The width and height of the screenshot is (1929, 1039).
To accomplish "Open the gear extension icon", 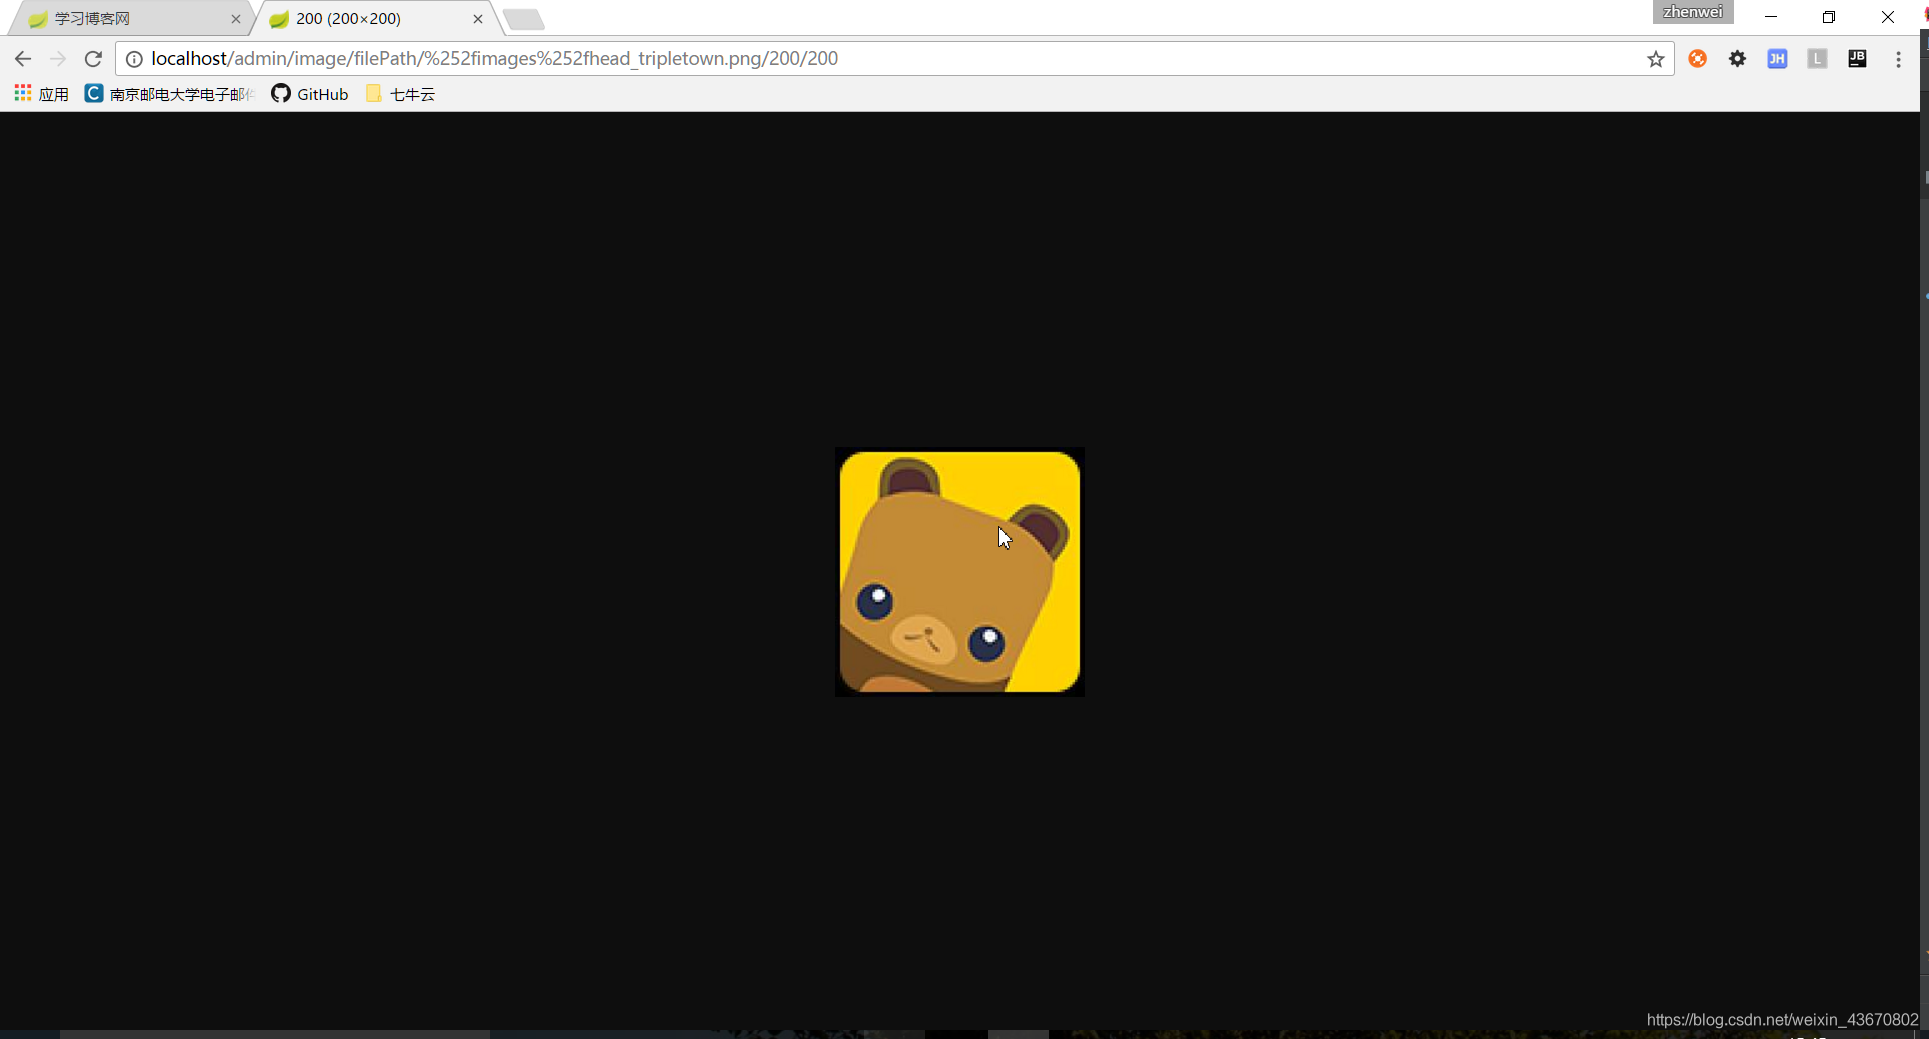I will tap(1738, 59).
